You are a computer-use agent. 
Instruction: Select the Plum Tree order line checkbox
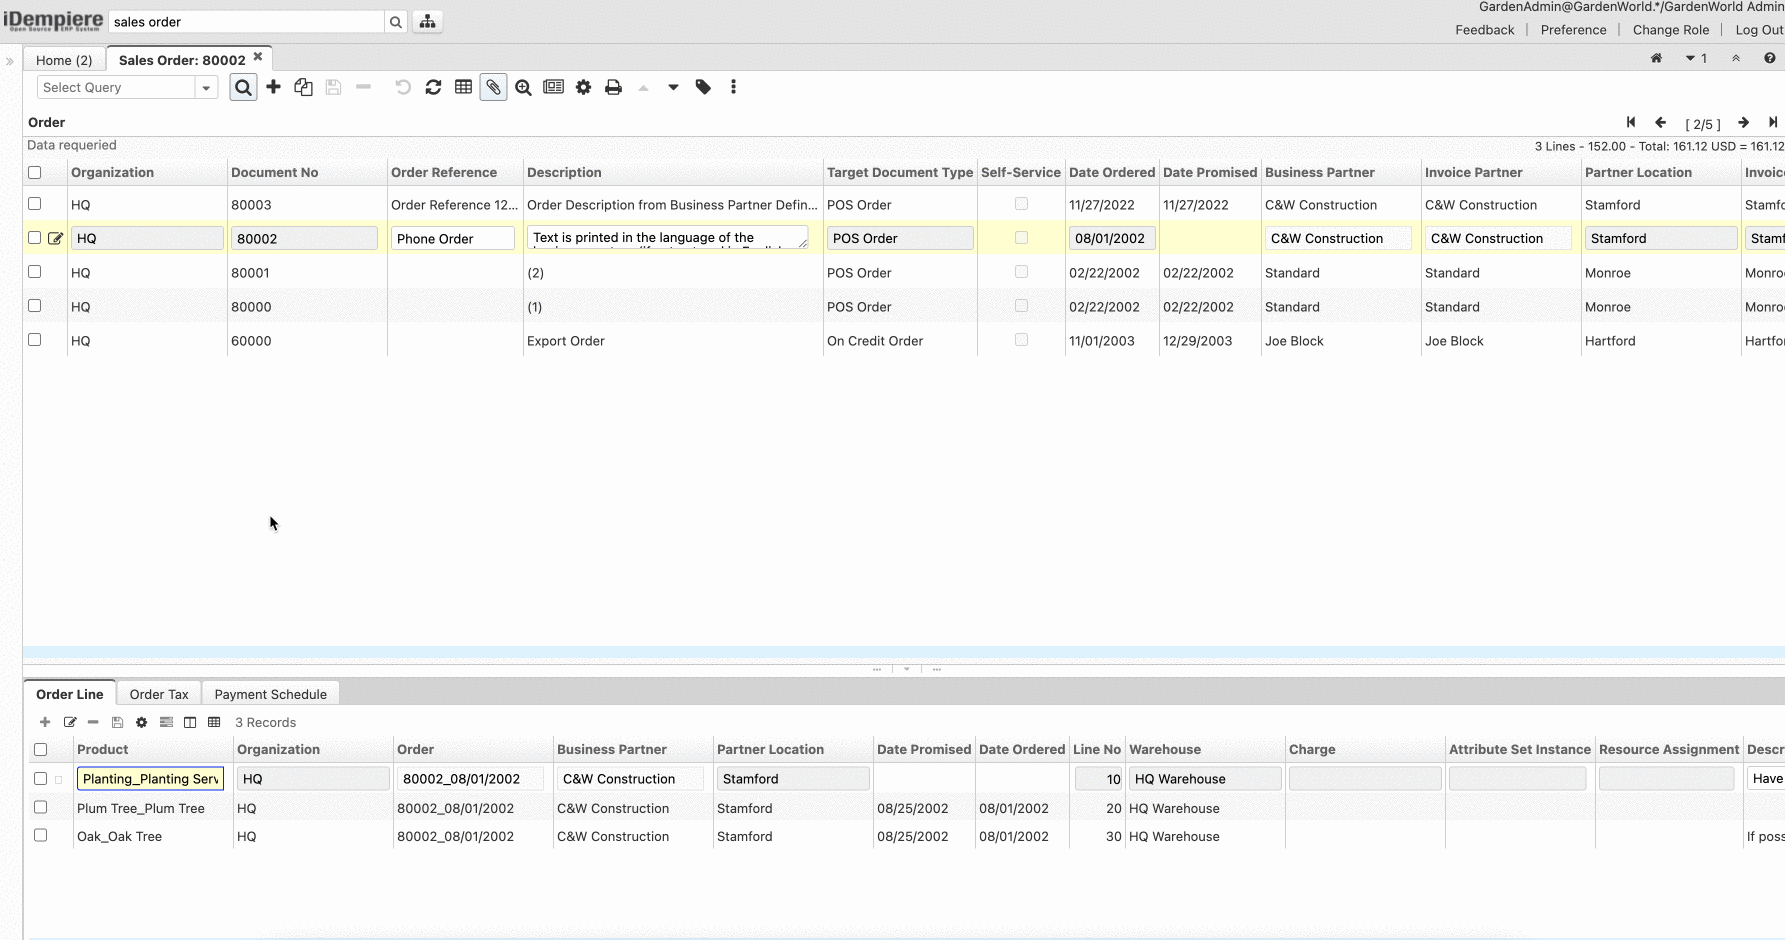point(41,807)
